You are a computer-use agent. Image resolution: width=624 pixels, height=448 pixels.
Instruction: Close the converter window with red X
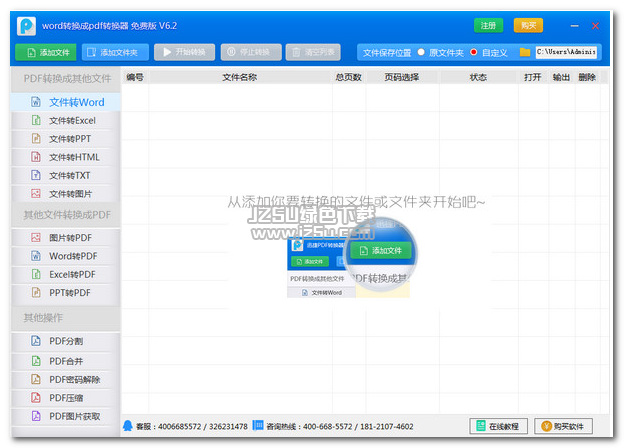point(595,26)
